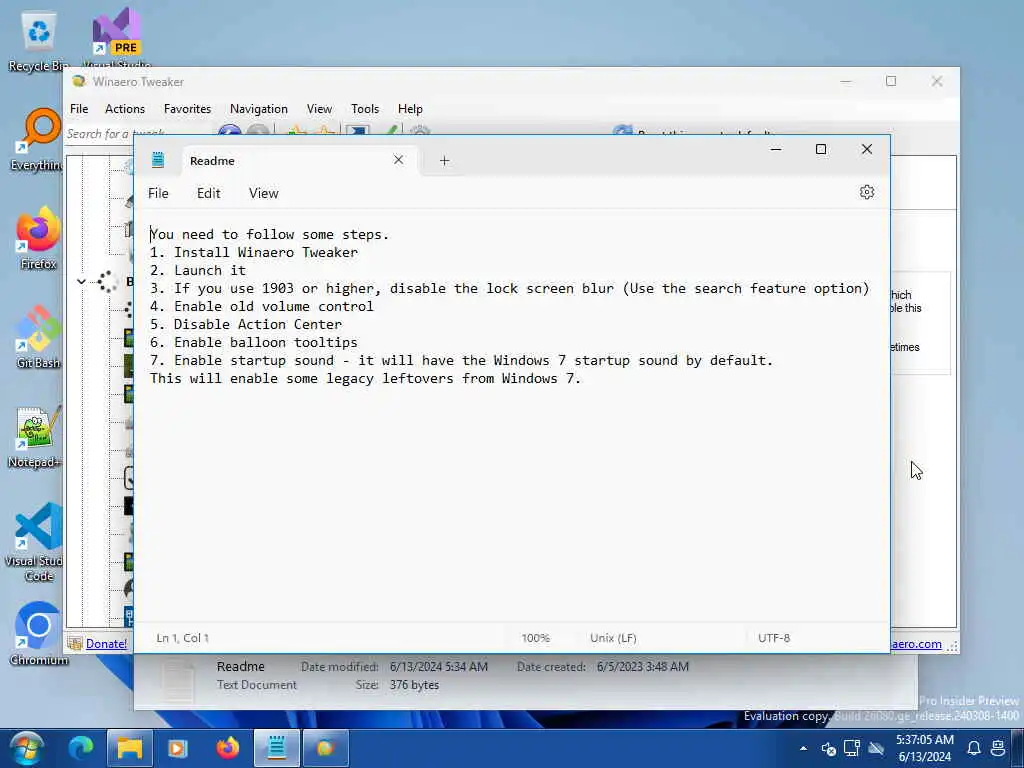
Task: Switch to File Explorer on taskbar
Action: pyautogui.click(x=129, y=748)
